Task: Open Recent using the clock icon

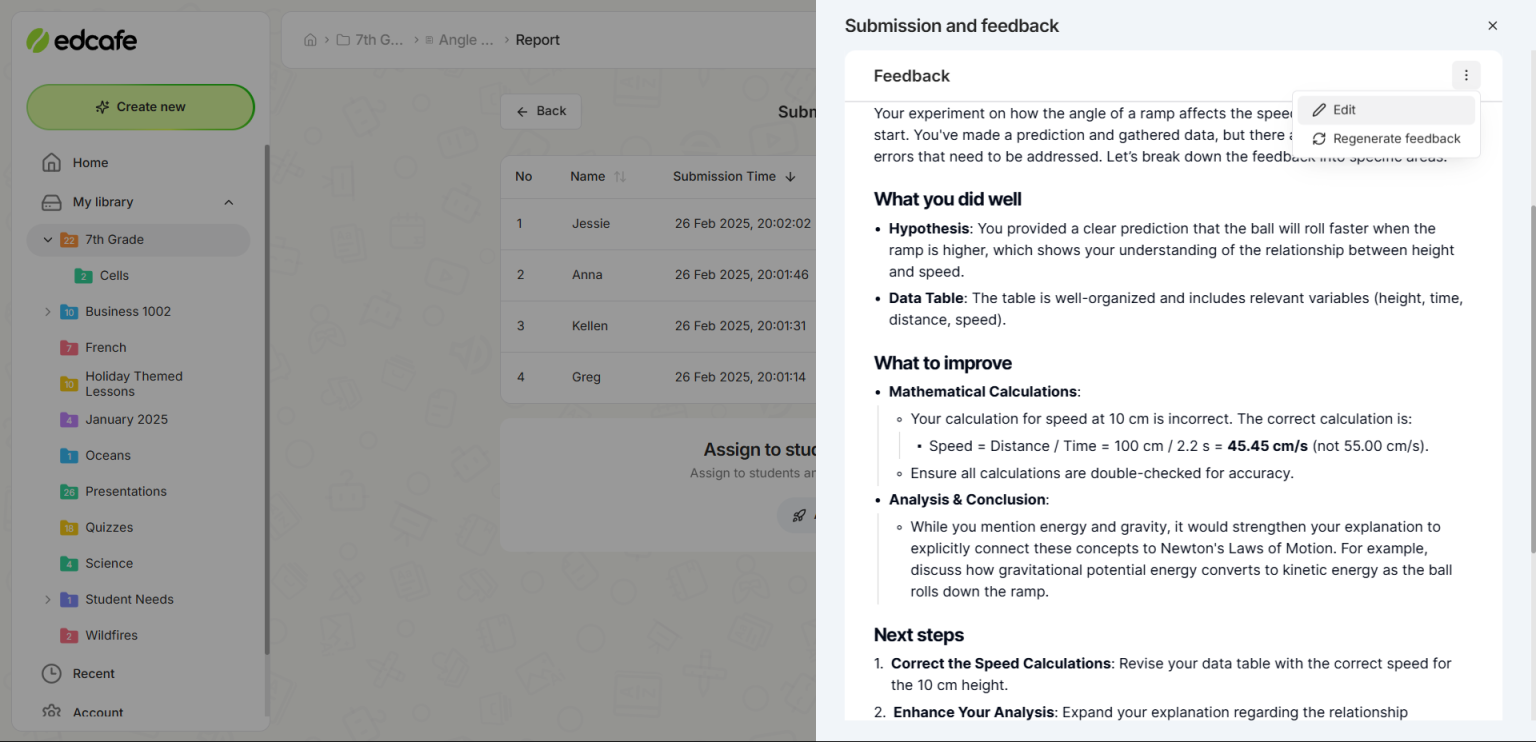Action: (x=52, y=673)
